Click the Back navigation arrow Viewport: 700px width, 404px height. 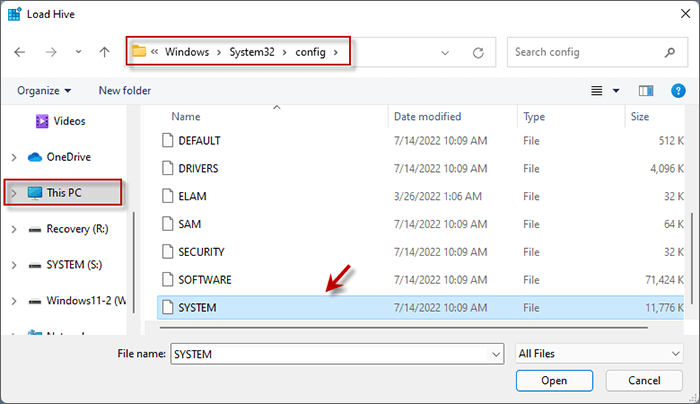click(20, 51)
